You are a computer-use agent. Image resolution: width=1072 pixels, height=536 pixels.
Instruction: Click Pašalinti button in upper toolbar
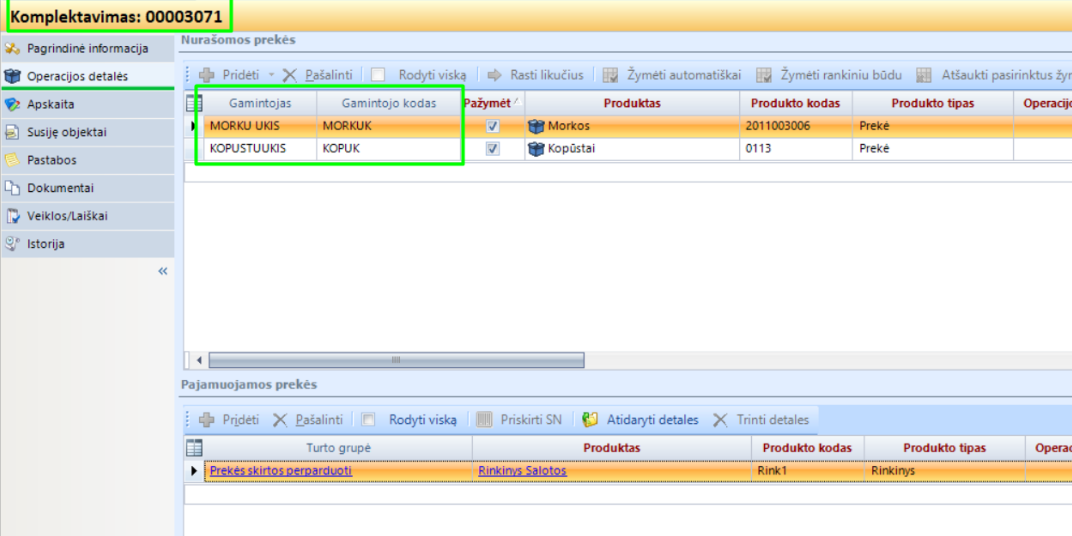coord(317,75)
